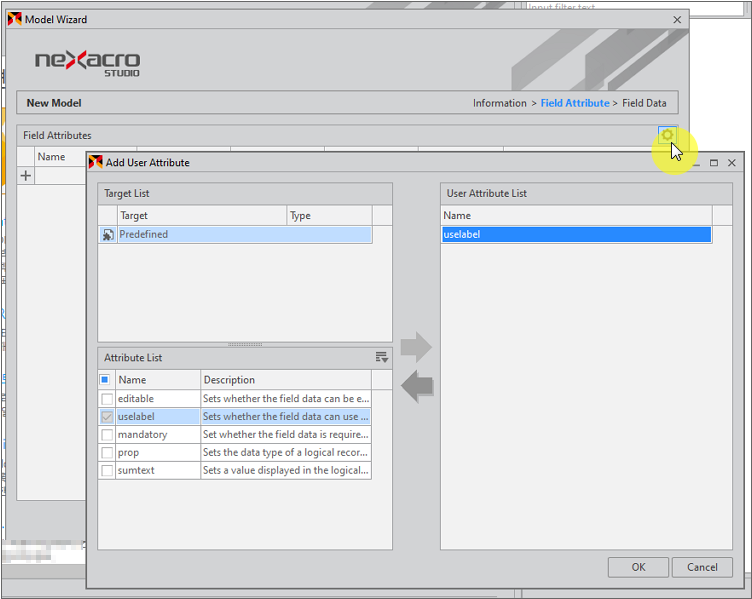Toggle the select-all checkbox in Attribute List header
The image size is (752, 599).
pos(106,380)
